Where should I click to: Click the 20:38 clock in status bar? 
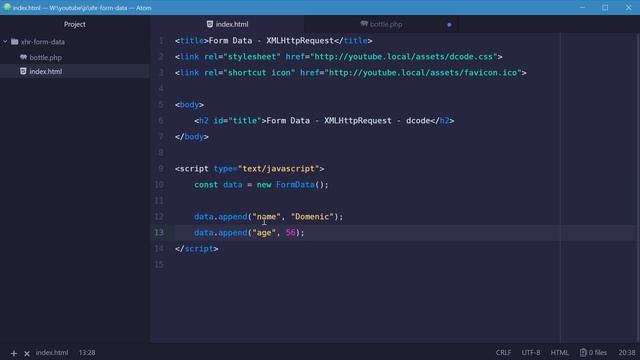[x=627, y=353]
